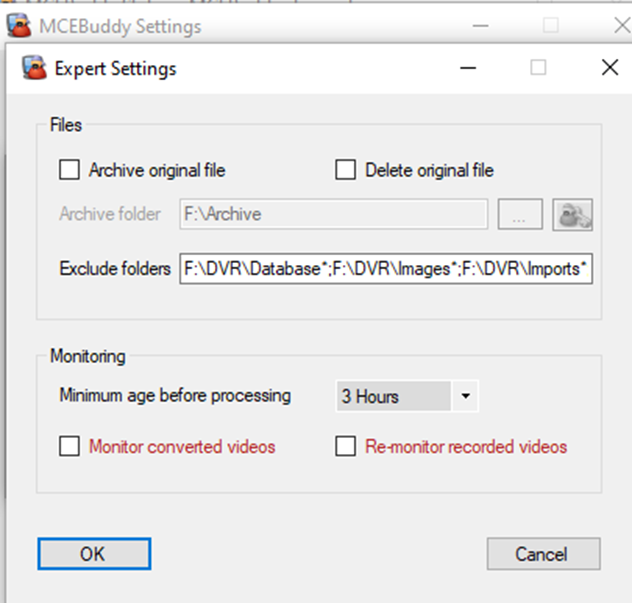This screenshot has width=632, height=603.
Task: Tick the Delete original file checkbox
Action: pos(346,170)
